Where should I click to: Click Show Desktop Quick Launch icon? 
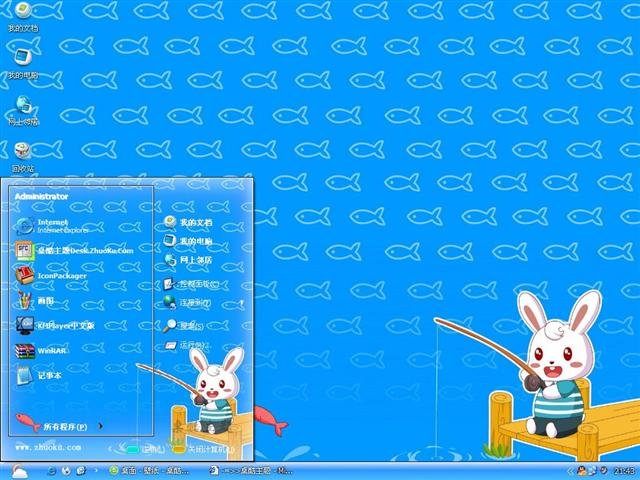pos(81,471)
